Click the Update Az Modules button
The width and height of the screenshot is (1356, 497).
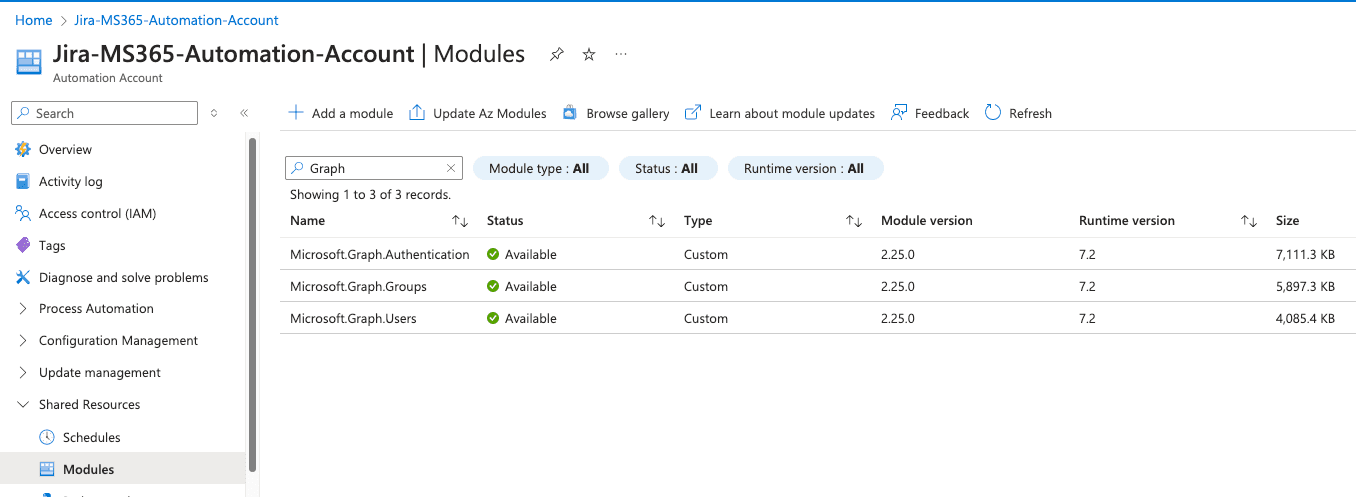point(478,113)
